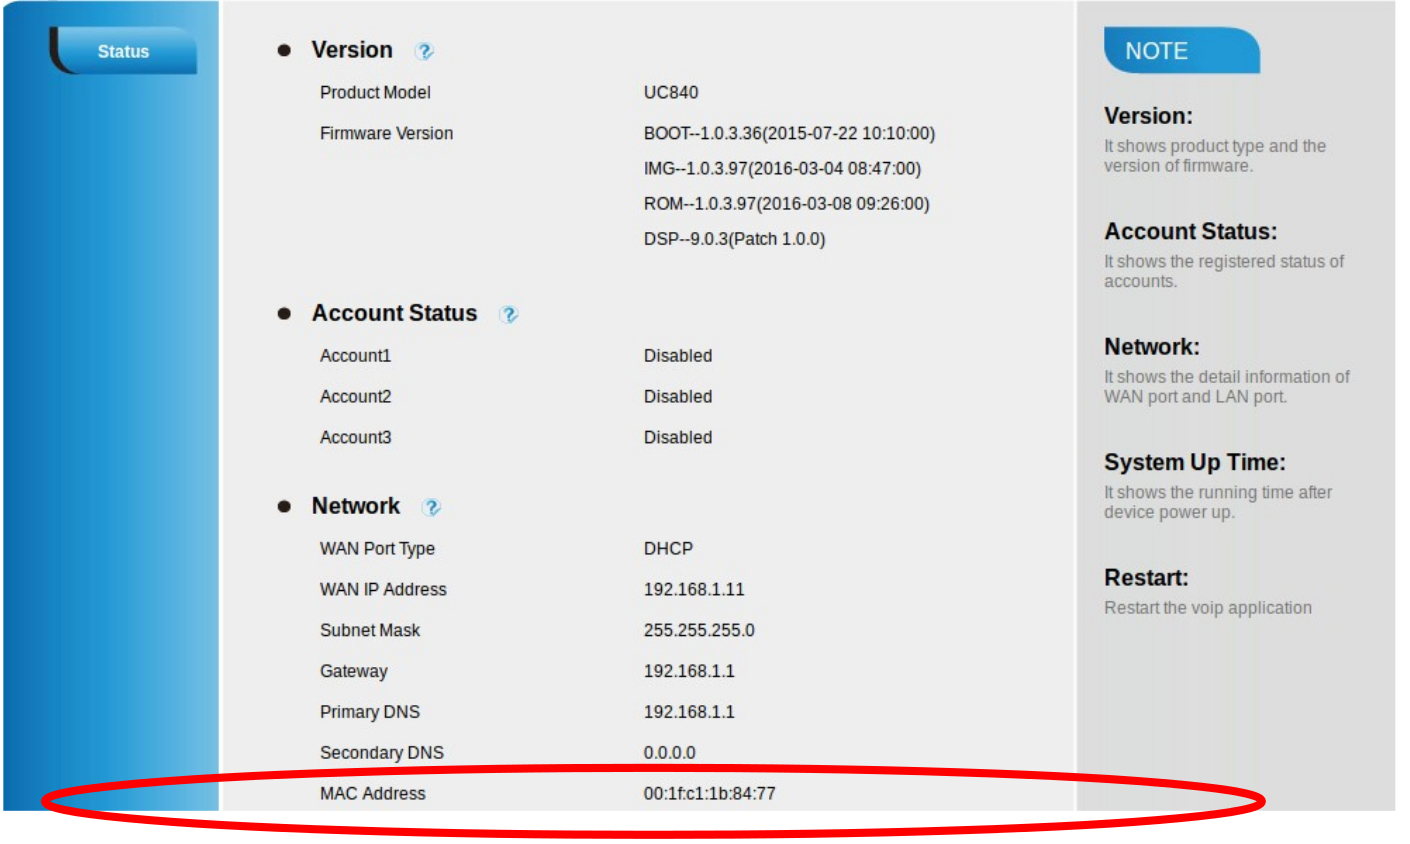
Task: Click the System Up Time: note heading
Action: coord(1195,462)
